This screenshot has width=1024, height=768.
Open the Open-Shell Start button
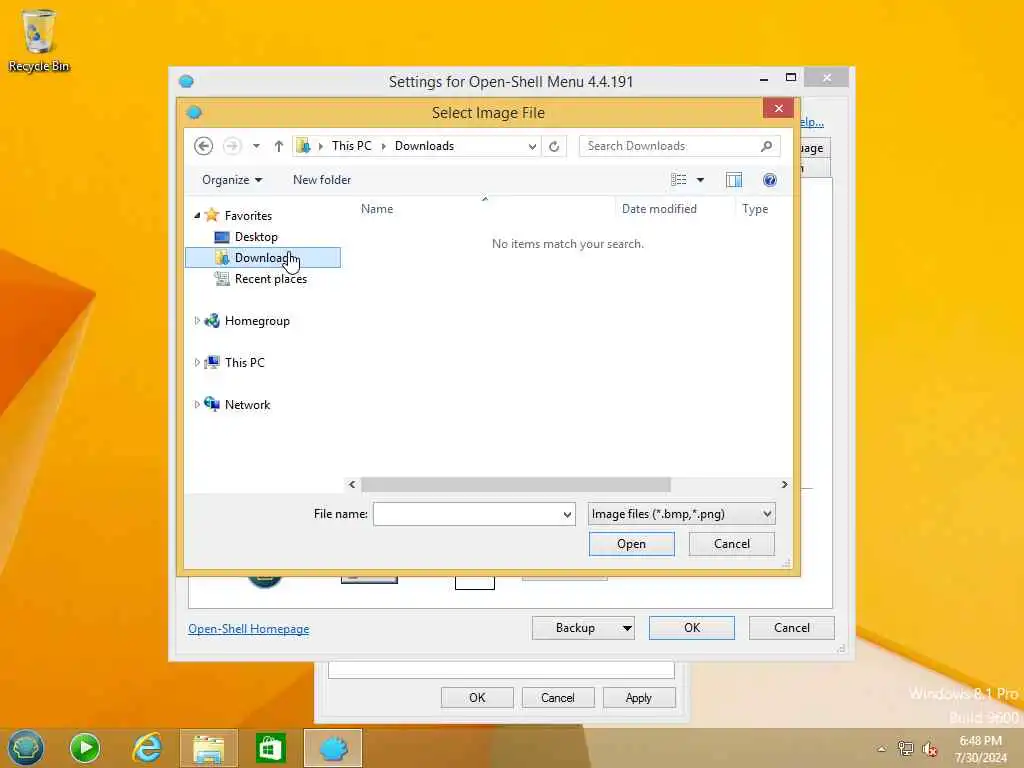[x=25, y=748]
